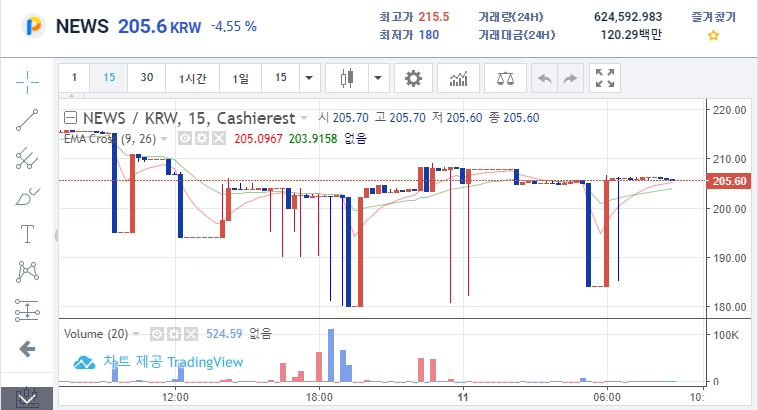Select the trend line drawing tool
This screenshot has width=758, height=410.
[x=27, y=120]
